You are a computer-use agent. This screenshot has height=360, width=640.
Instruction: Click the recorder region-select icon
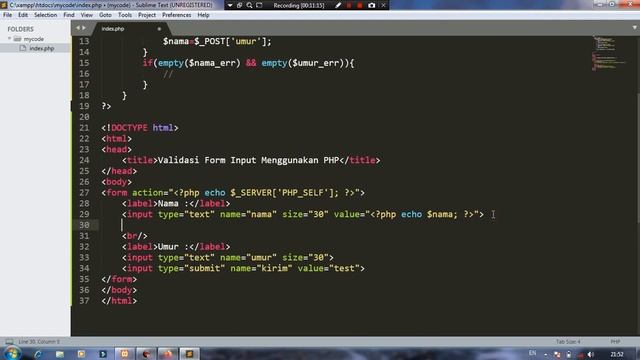[259, 5]
